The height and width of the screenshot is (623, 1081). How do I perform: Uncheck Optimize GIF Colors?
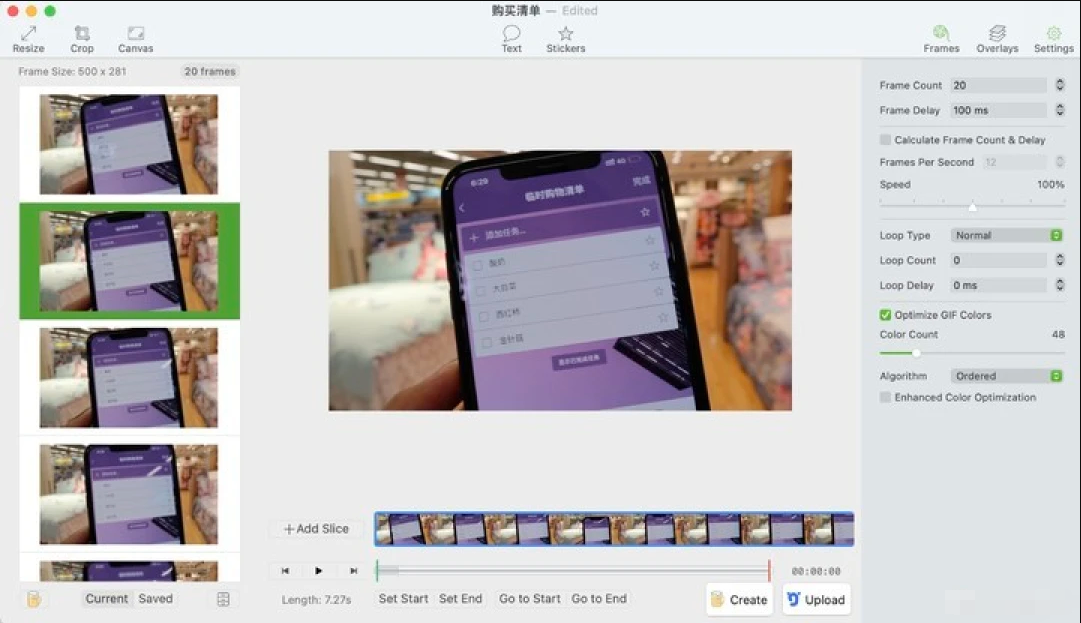pos(885,315)
